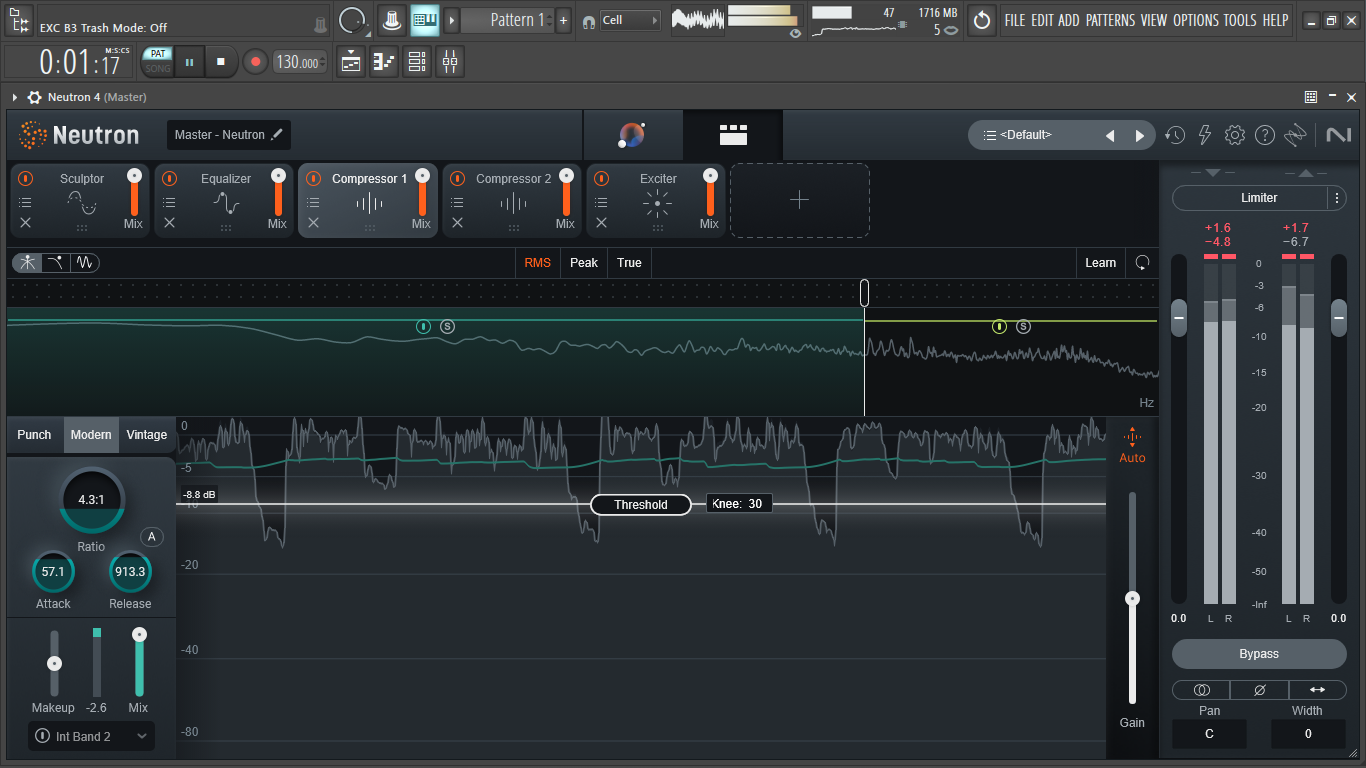Open the Int Band 2 sidechain dropdown
Image resolution: width=1366 pixels, height=768 pixels.
coord(91,736)
